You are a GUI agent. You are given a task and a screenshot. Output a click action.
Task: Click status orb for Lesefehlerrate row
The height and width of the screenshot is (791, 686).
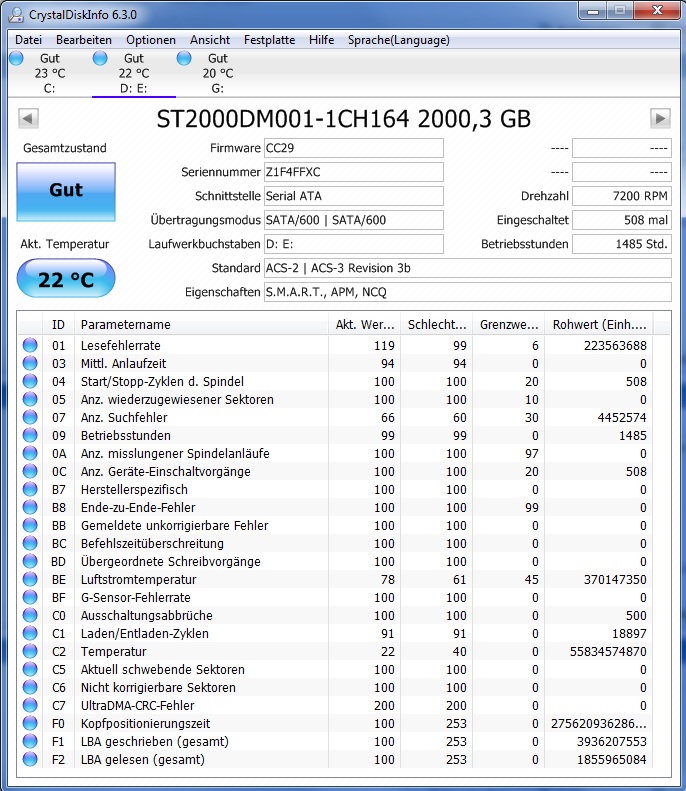(x=30, y=345)
